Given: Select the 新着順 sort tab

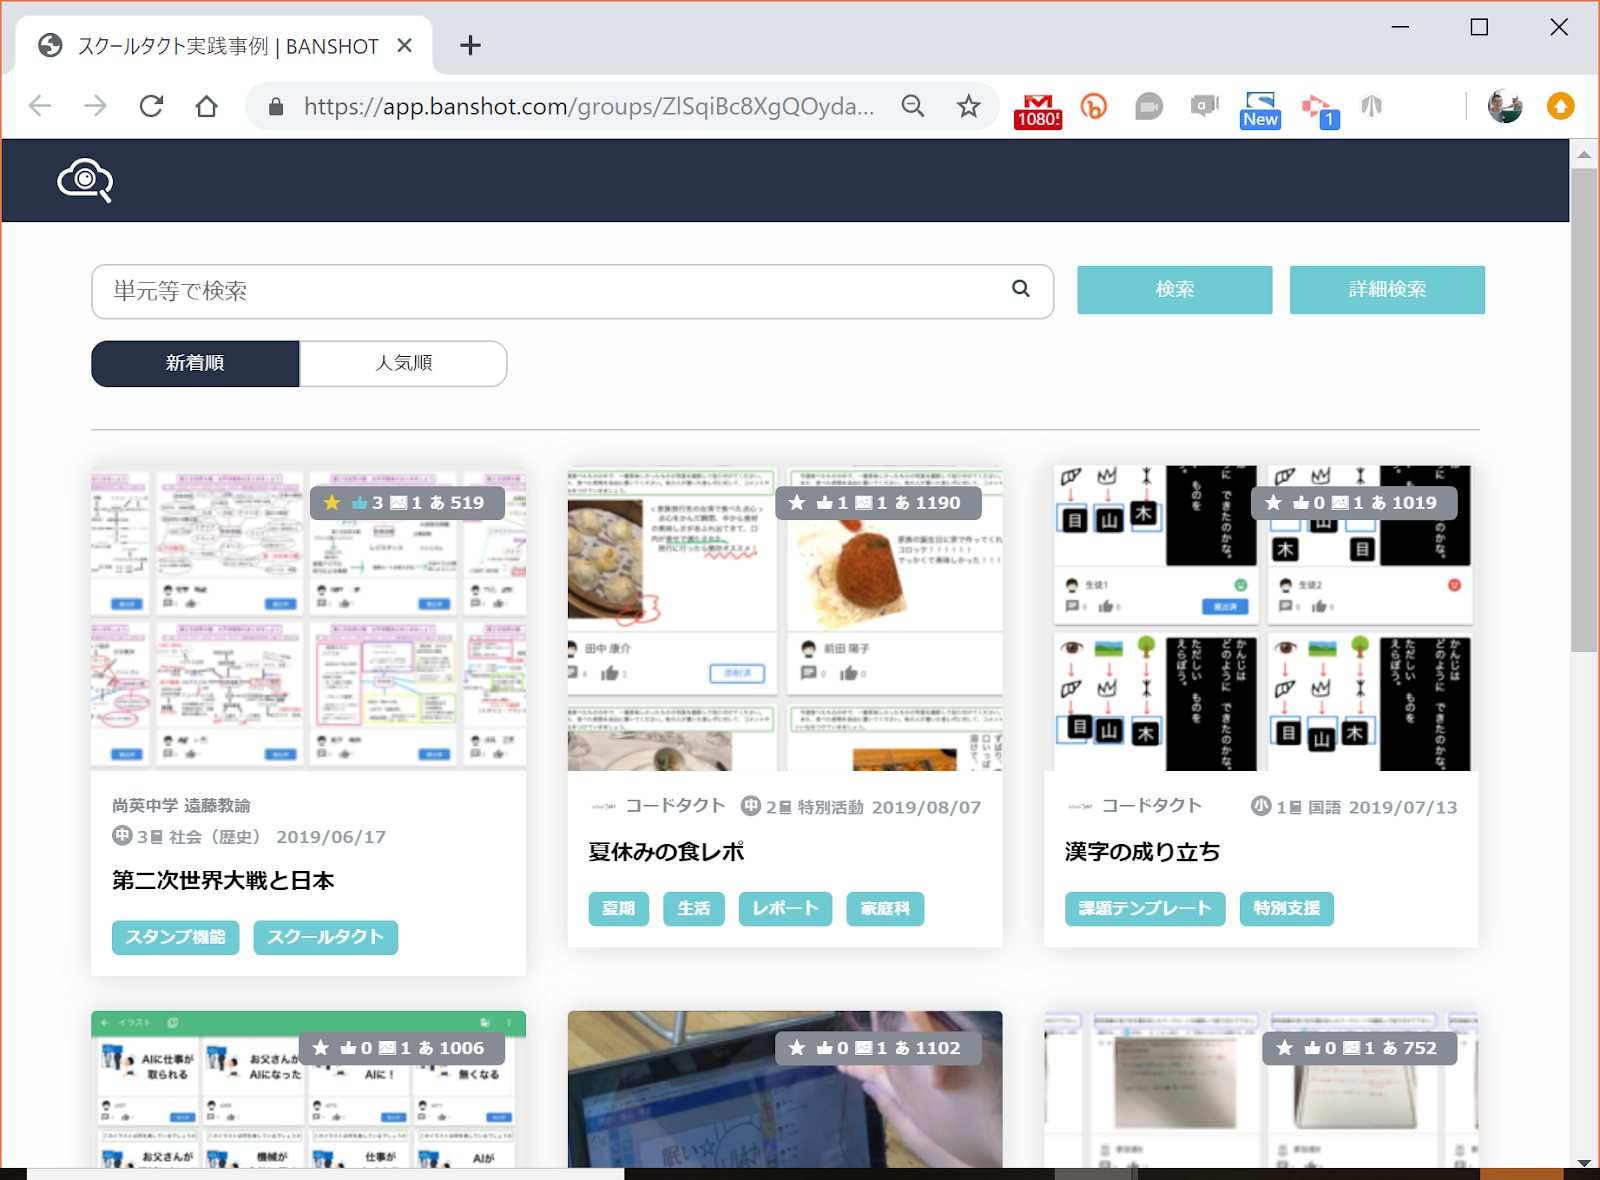Looking at the screenshot, I should 195,363.
